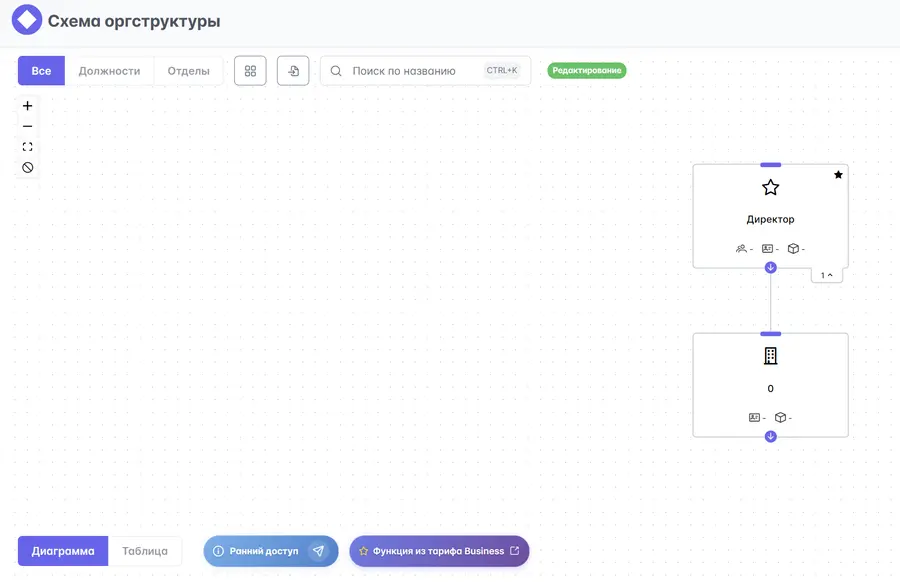Screen dimensions: 900x582
Task: Zoom out with the minus icon
Action: pyautogui.click(x=27, y=126)
